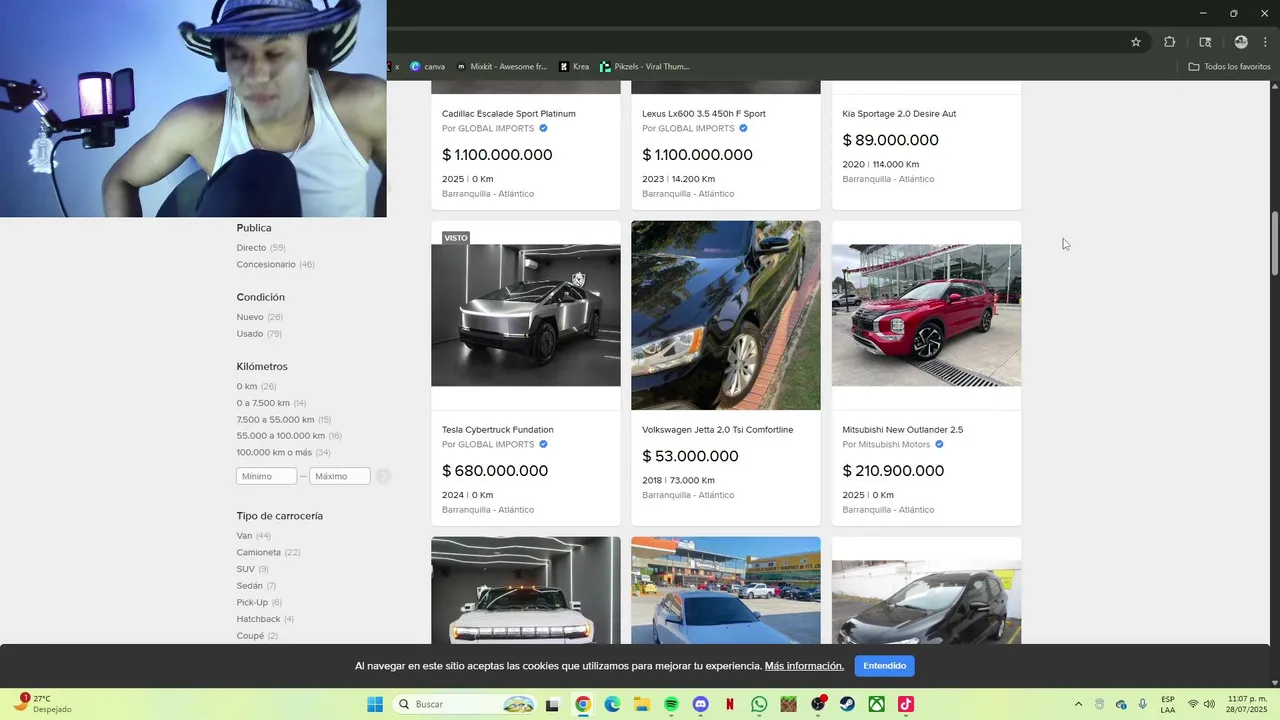Open the Windows Start menu
The width and height of the screenshot is (1280, 720).
click(375, 704)
